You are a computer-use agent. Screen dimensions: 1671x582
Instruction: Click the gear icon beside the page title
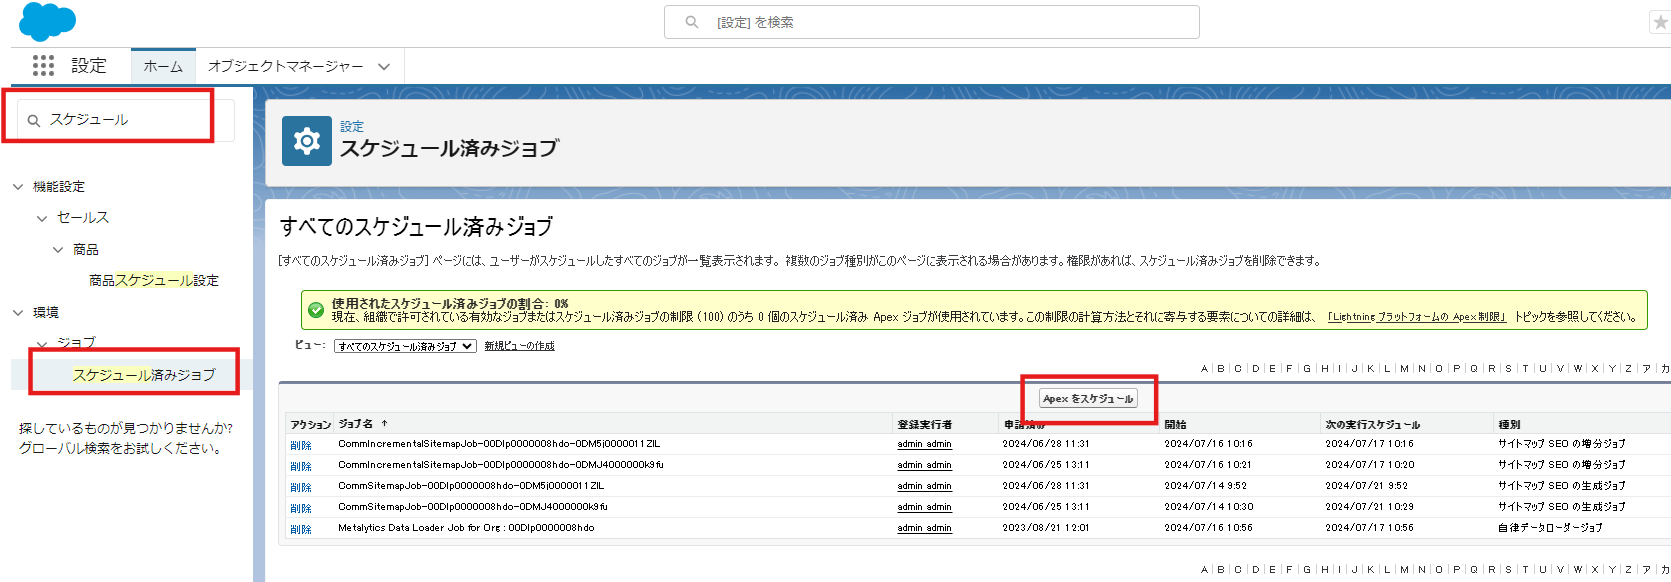pos(307,141)
